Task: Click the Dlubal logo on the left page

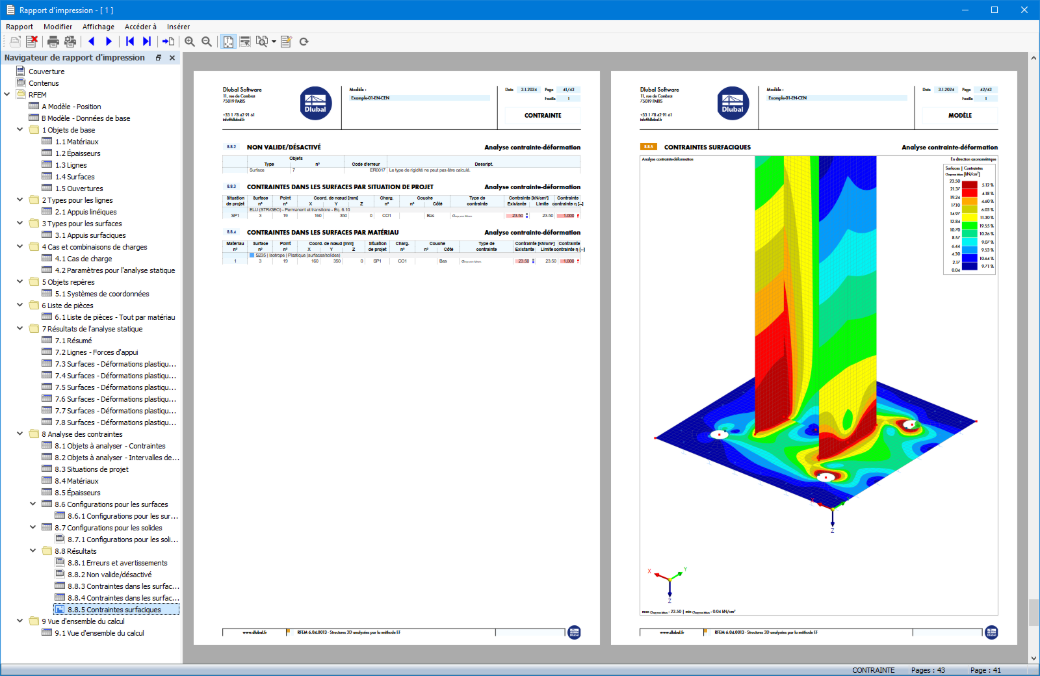Action: pos(315,103)
